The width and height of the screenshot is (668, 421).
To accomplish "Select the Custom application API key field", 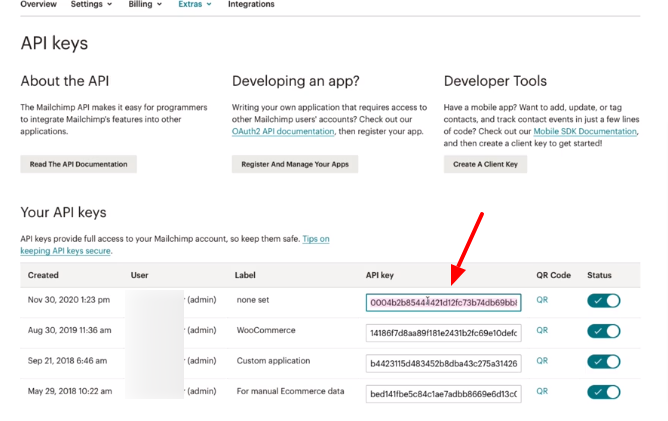I will click(443, 363).
